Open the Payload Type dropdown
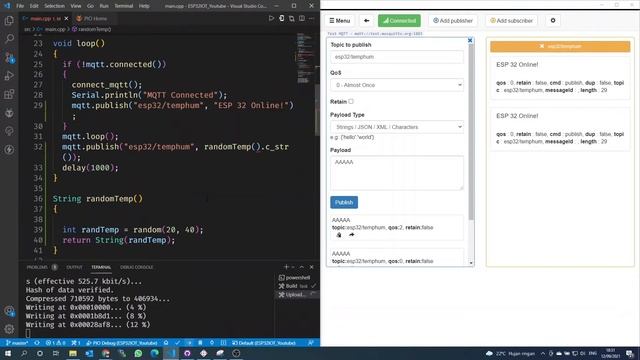This screenshot has width=640, height=360. click(397, 127)
